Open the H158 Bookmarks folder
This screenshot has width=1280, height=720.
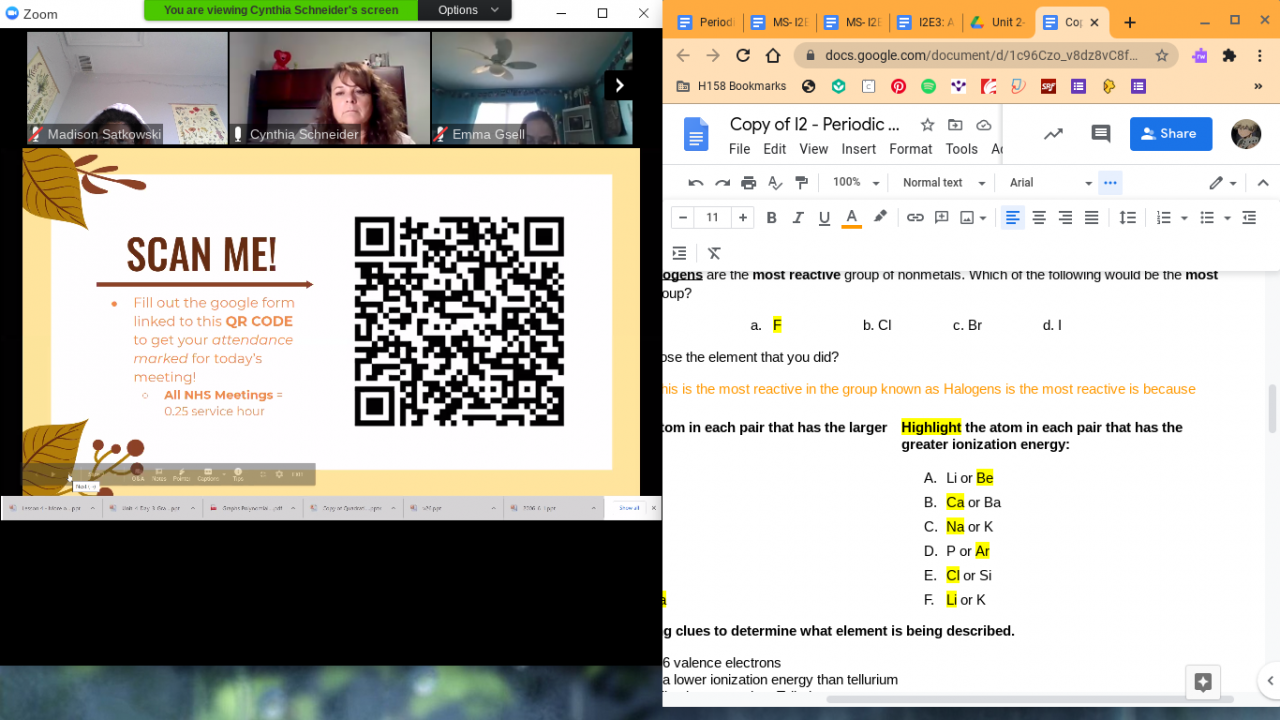click(732, 86)
